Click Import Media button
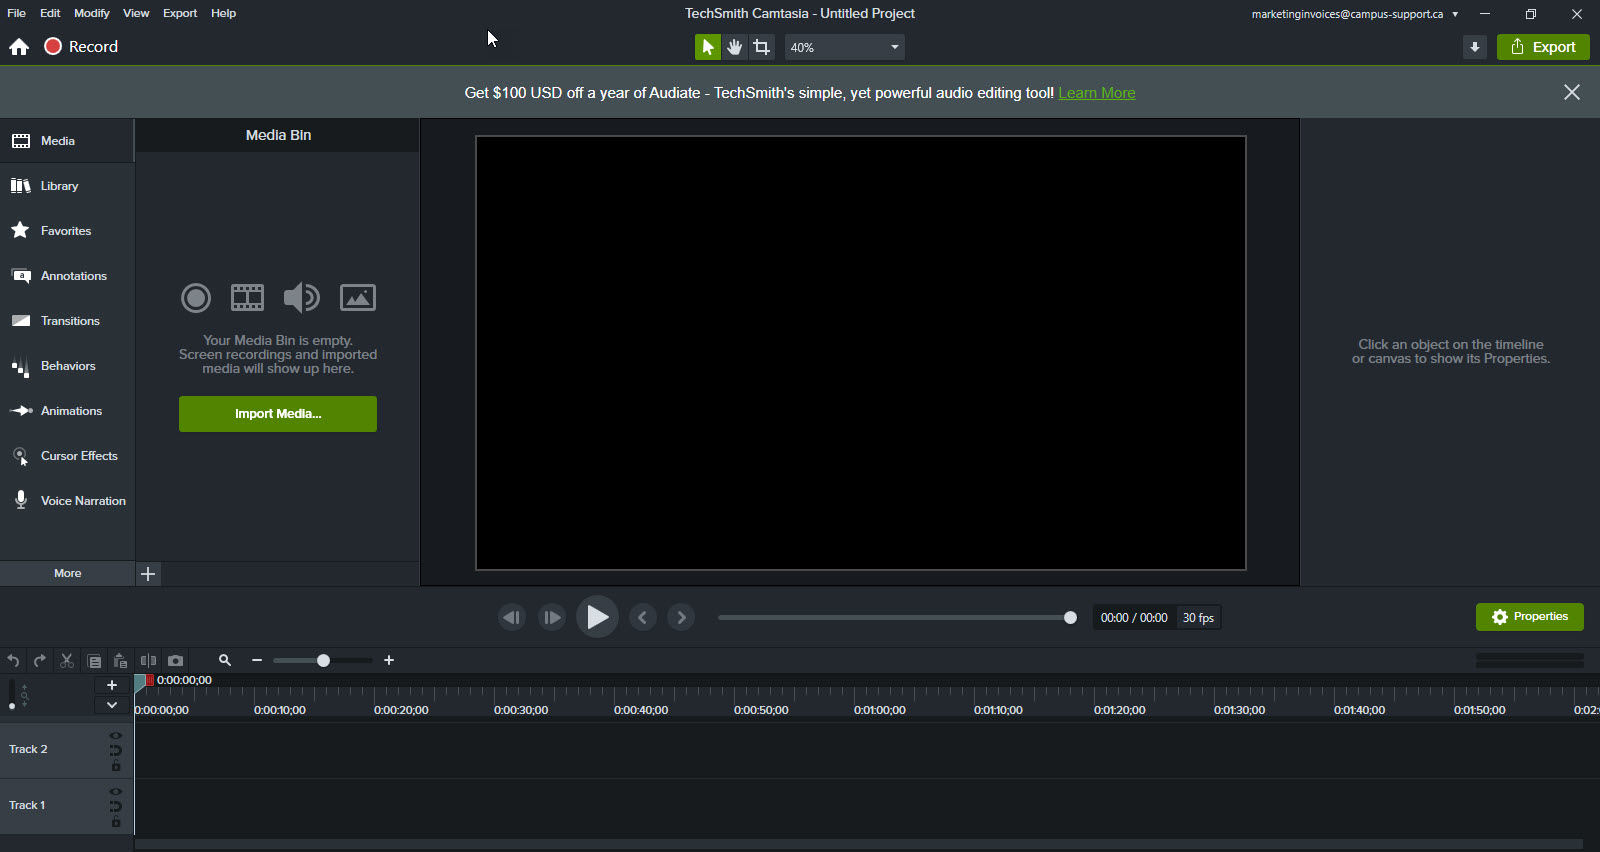 (x=278, y=414)
